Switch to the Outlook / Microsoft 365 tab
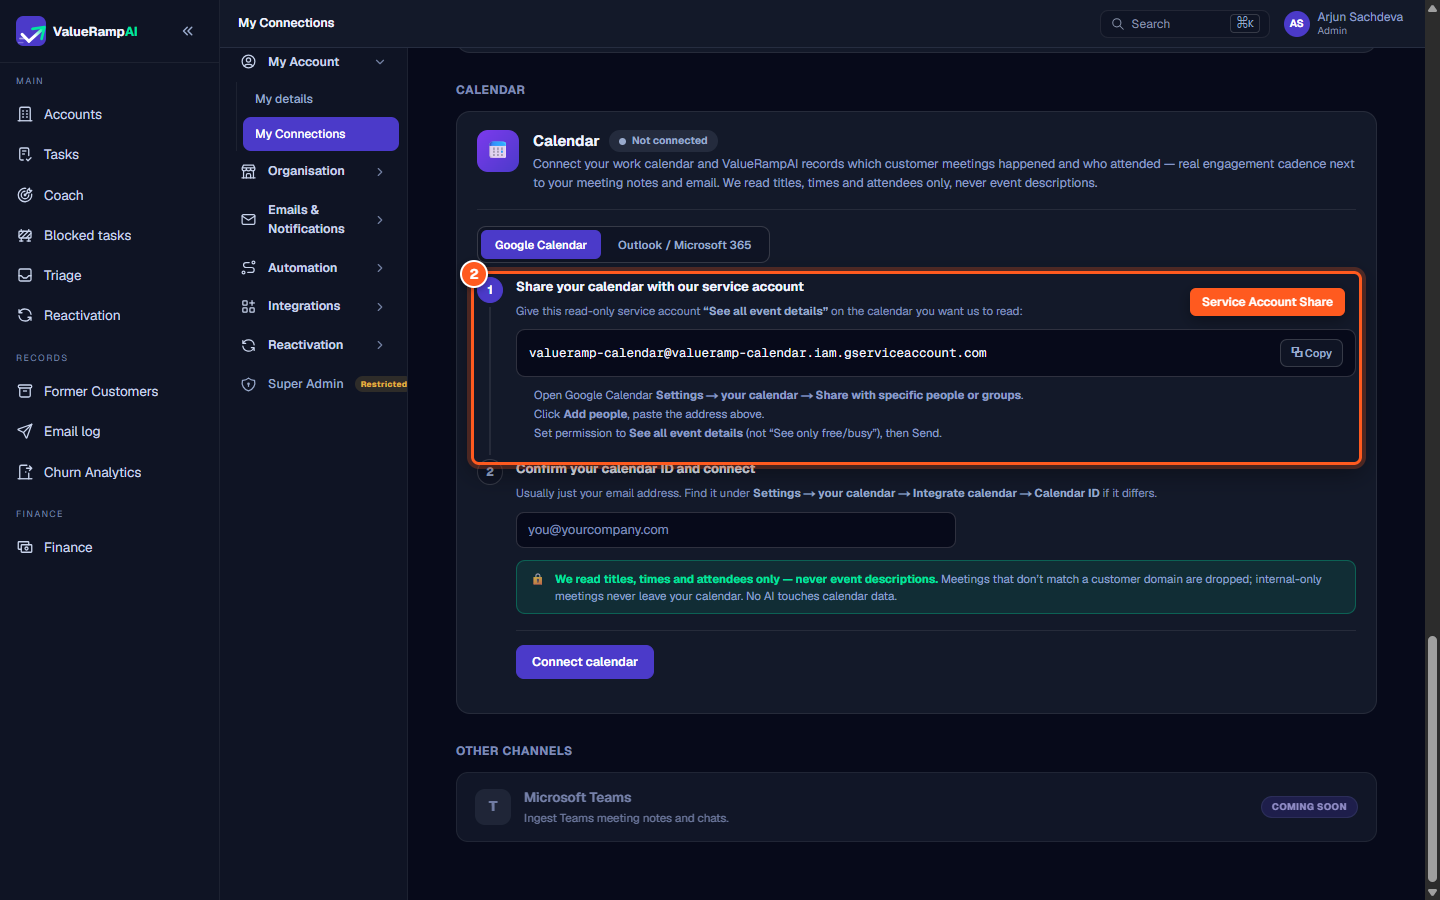 tap(684, 245)
